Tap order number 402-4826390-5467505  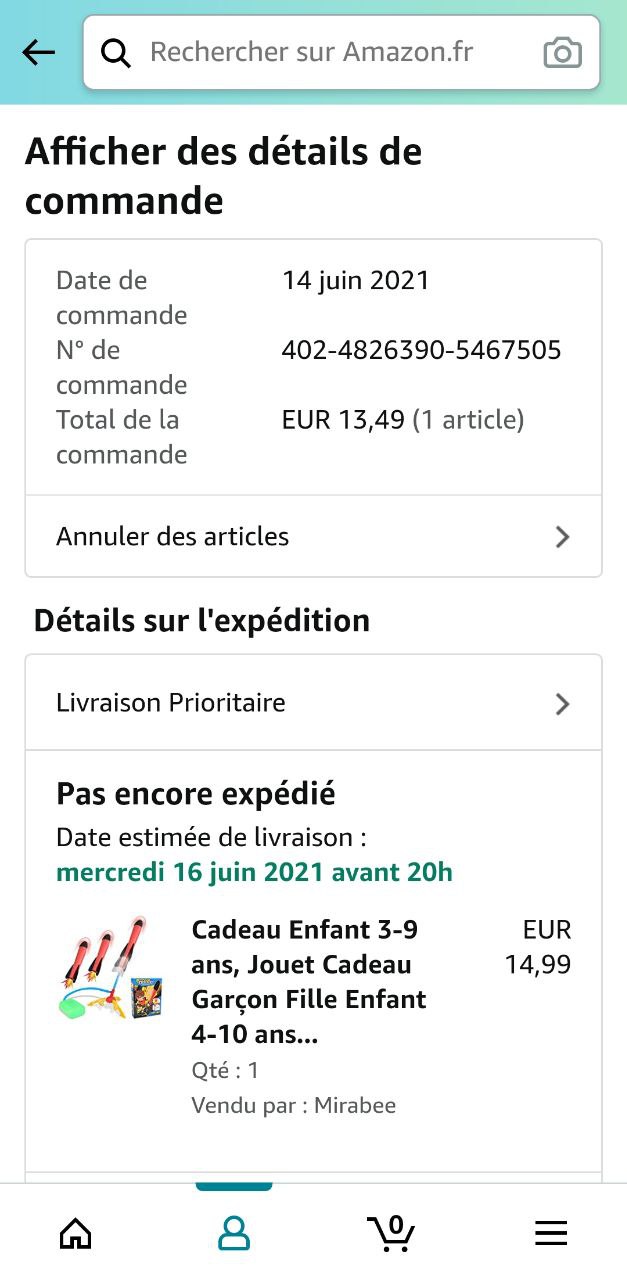(421, 350)
